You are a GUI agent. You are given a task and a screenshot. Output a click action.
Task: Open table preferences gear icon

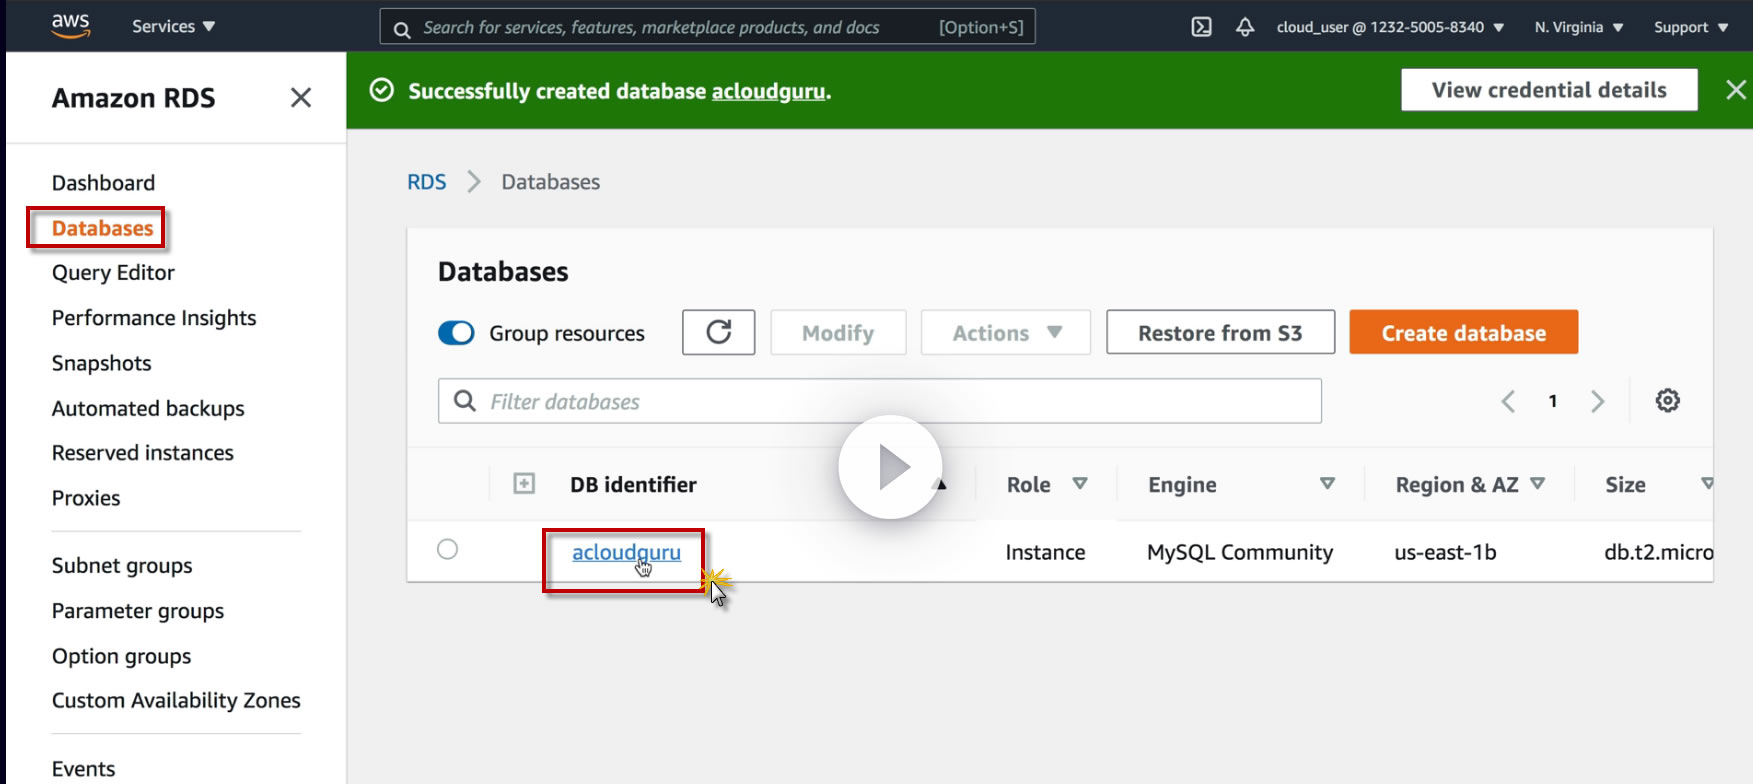1667,401
